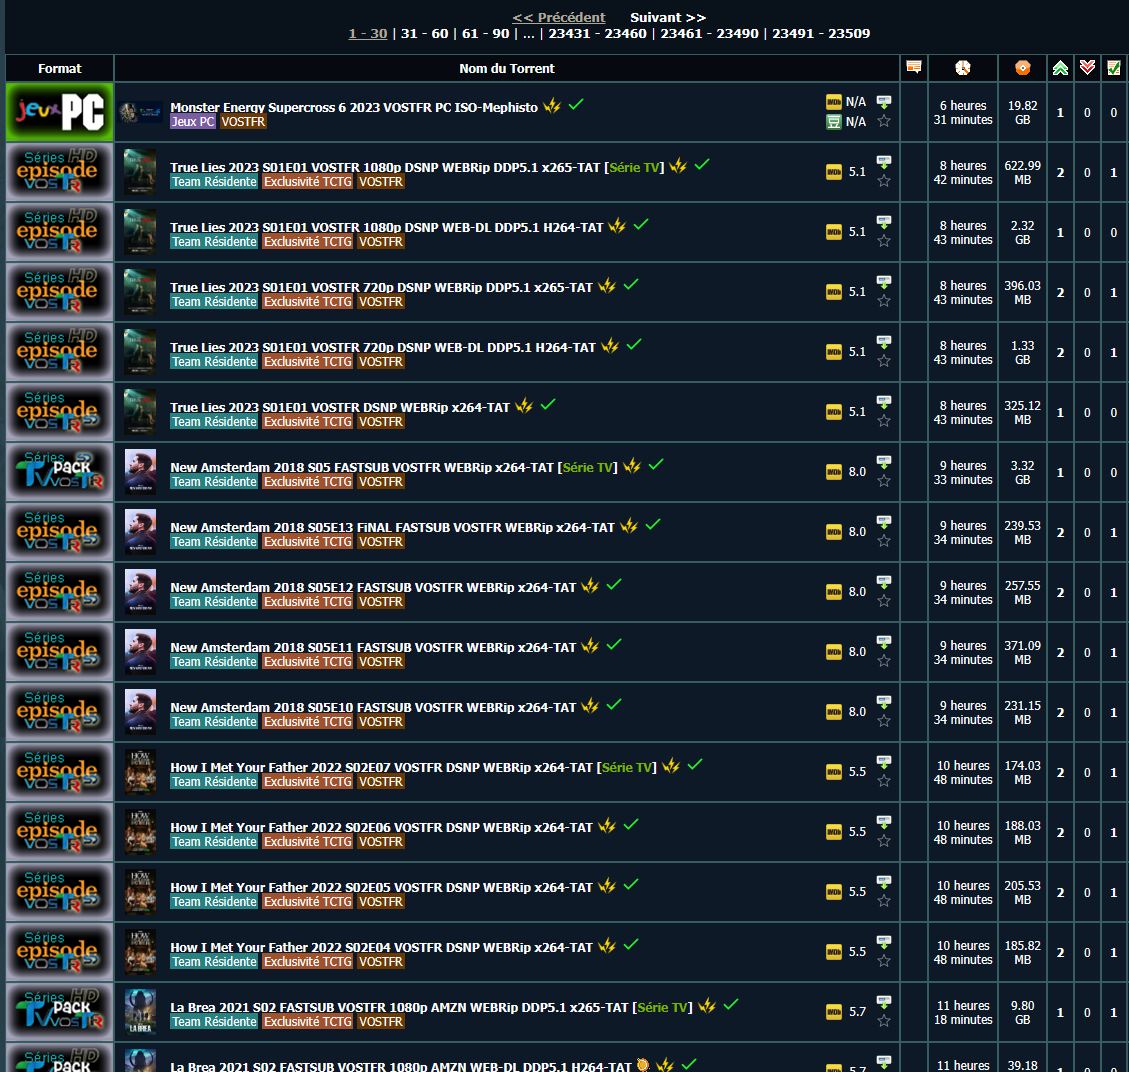Go to the previous page via Précédent
The width and height of the screenshot is (1129, 1072).
coord(558,17)
